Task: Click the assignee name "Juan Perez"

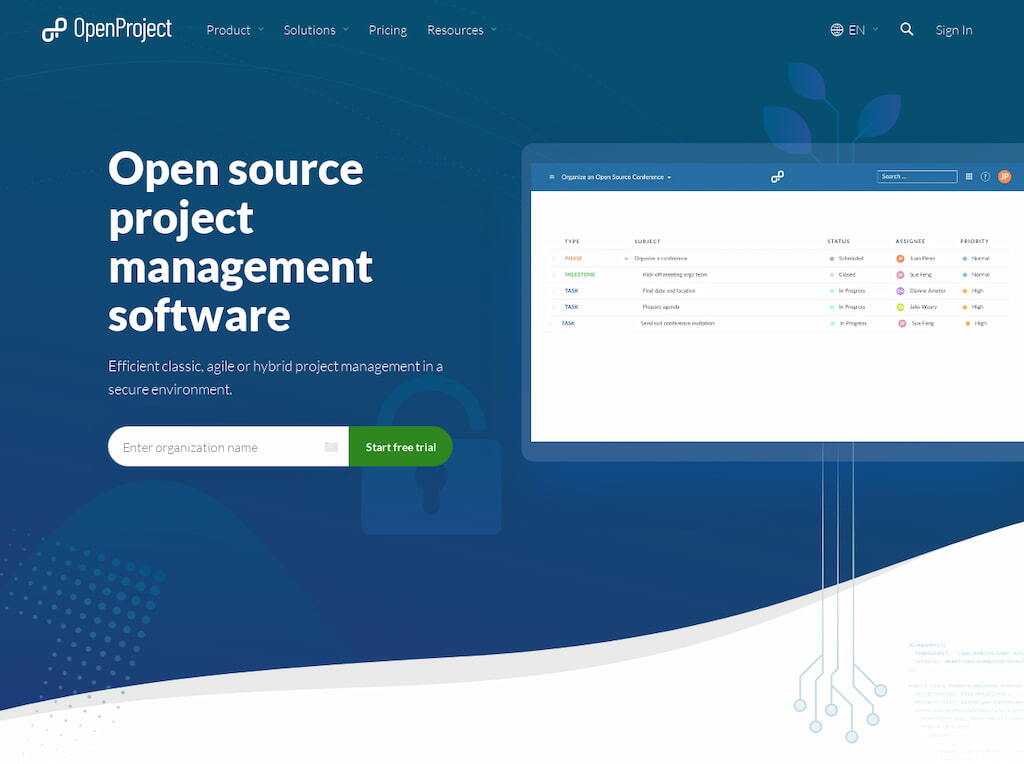Action: 923,259
